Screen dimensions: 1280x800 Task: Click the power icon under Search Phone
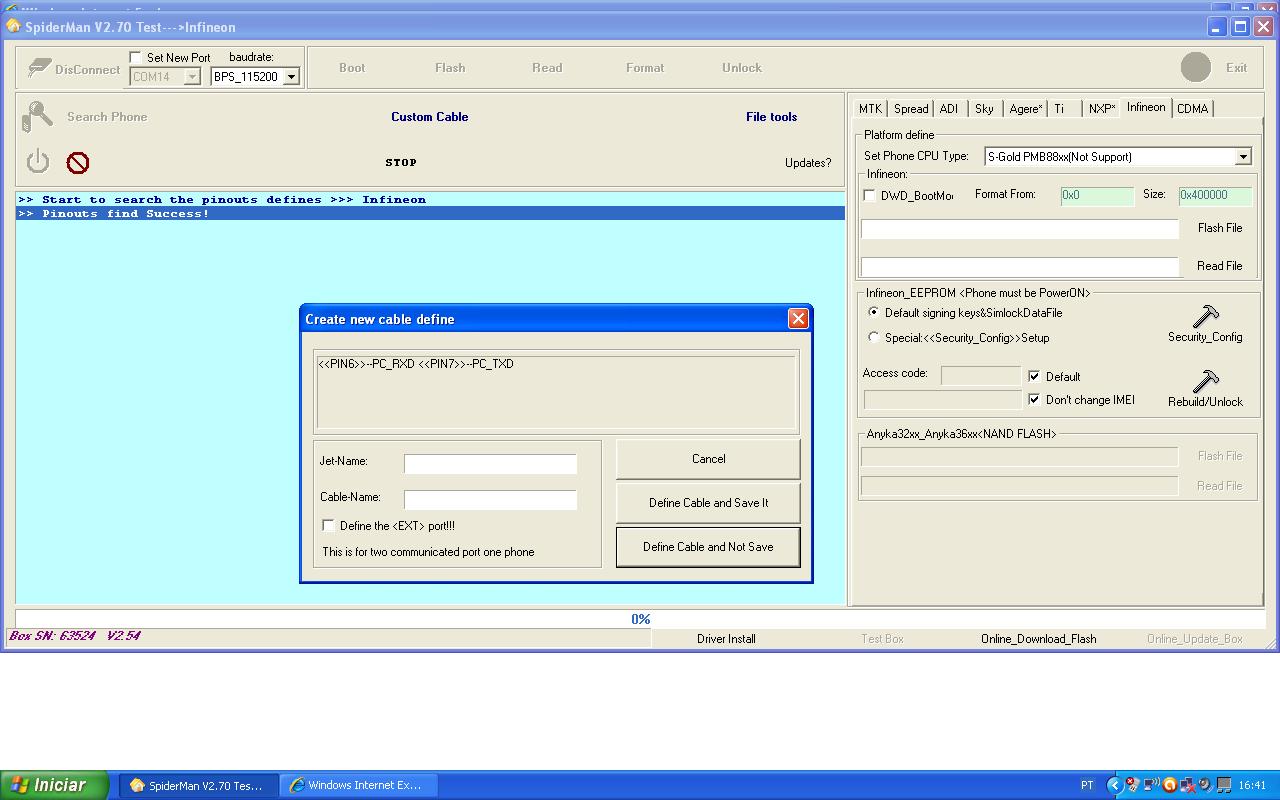click(38, 161)
